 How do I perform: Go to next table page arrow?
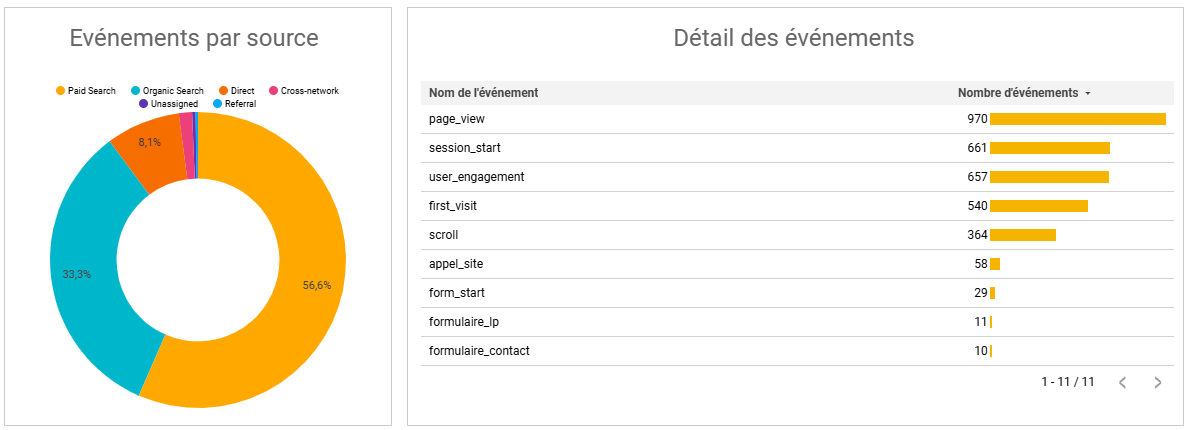(1157, 382)
